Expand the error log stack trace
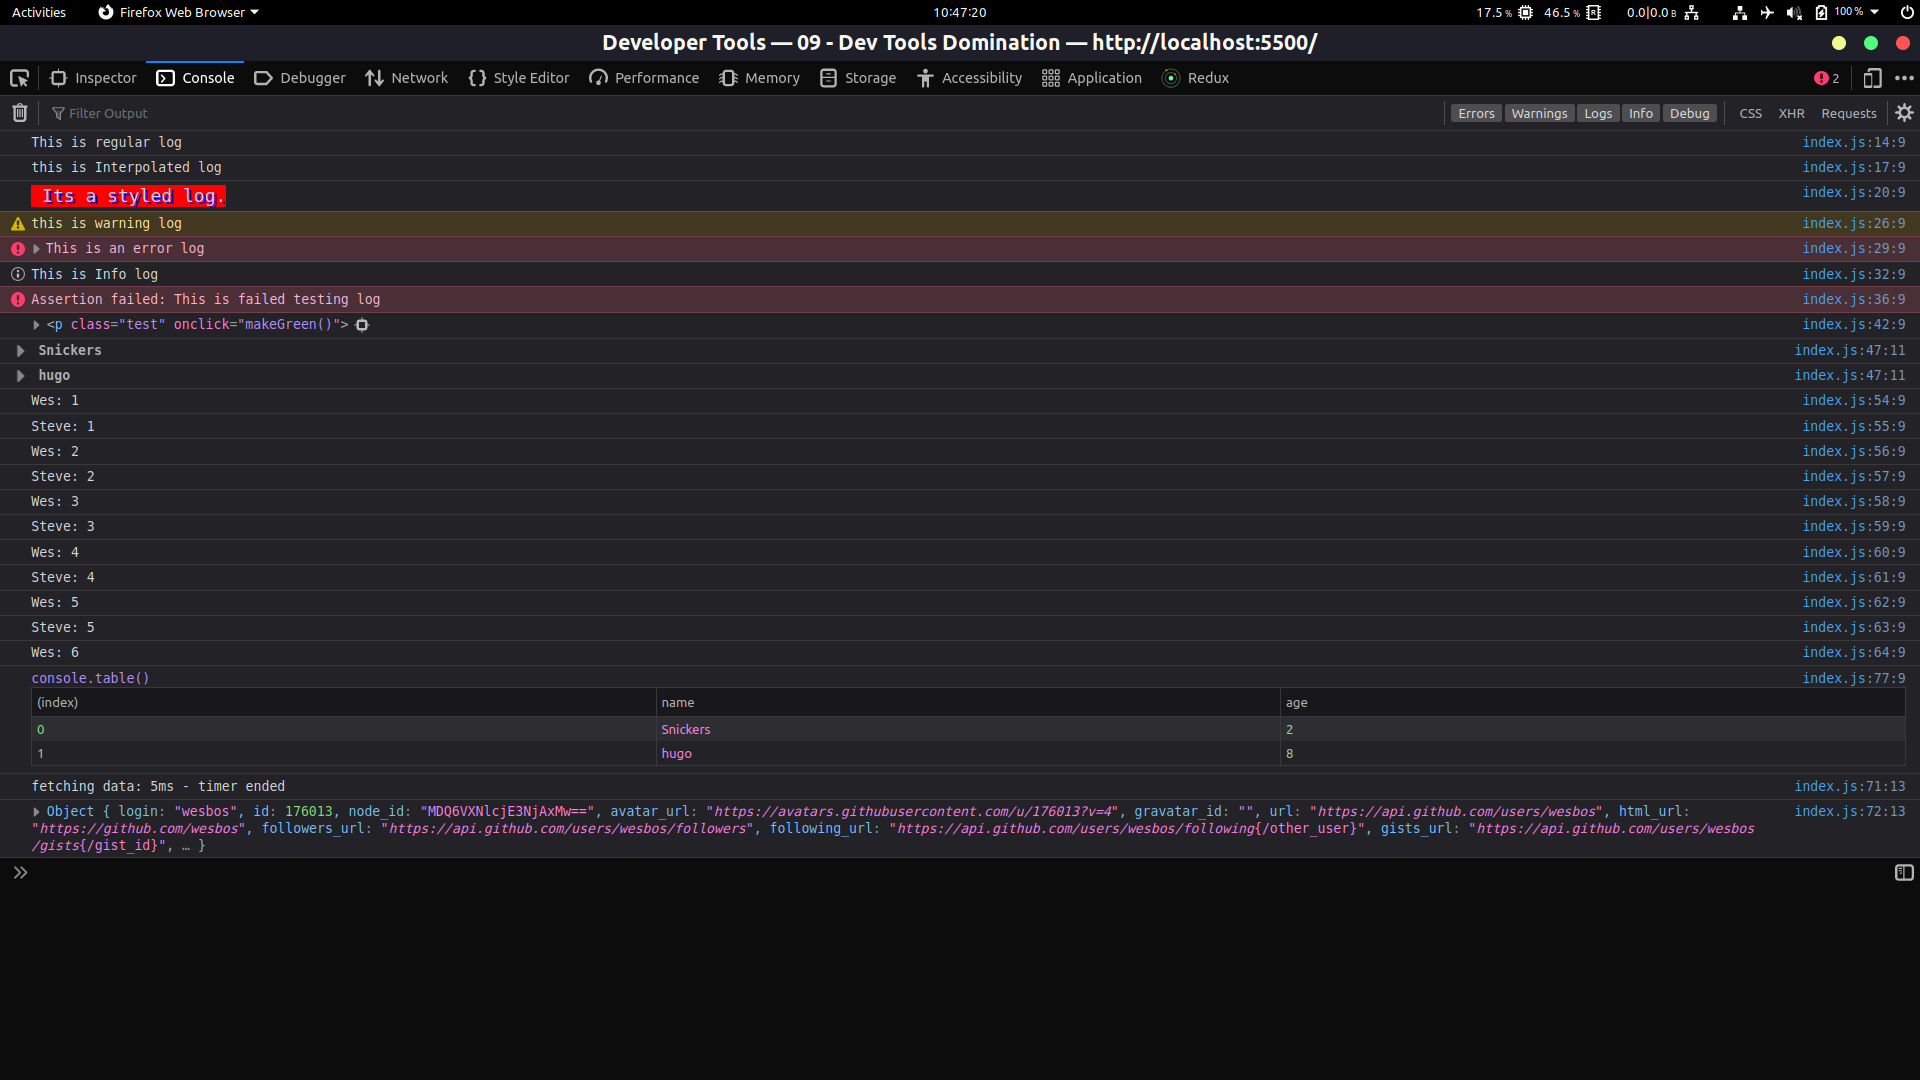 (x=36, y=249)
